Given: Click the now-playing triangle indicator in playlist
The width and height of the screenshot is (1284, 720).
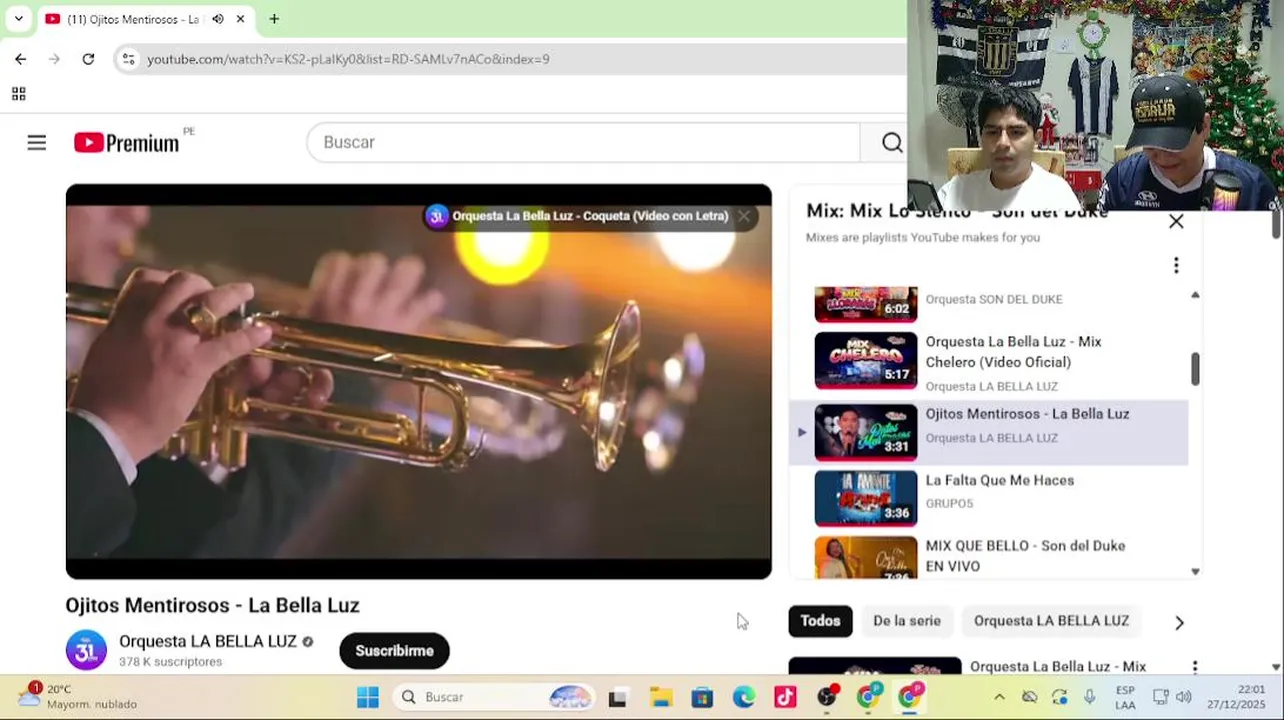Looking at the screenshot, I should pos(801,432).
